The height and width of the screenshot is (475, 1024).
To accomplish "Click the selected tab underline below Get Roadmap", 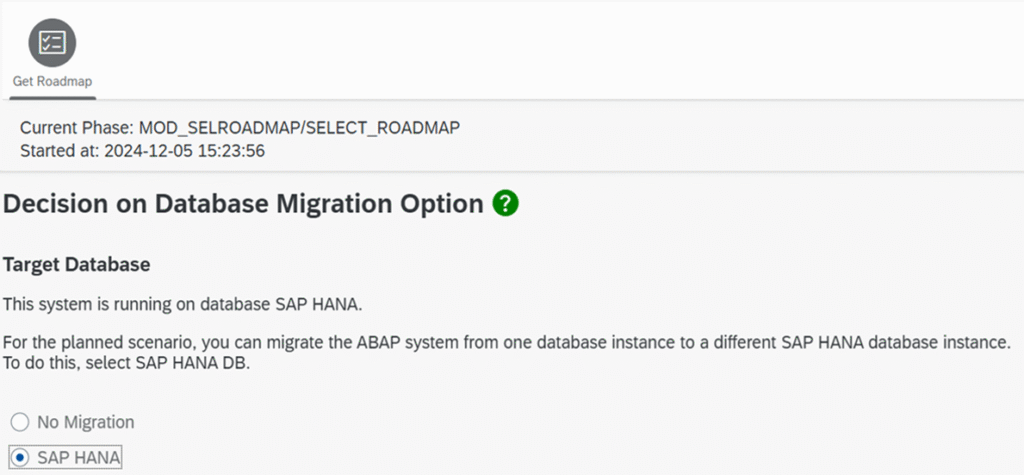I will click(x=52, y=97).
